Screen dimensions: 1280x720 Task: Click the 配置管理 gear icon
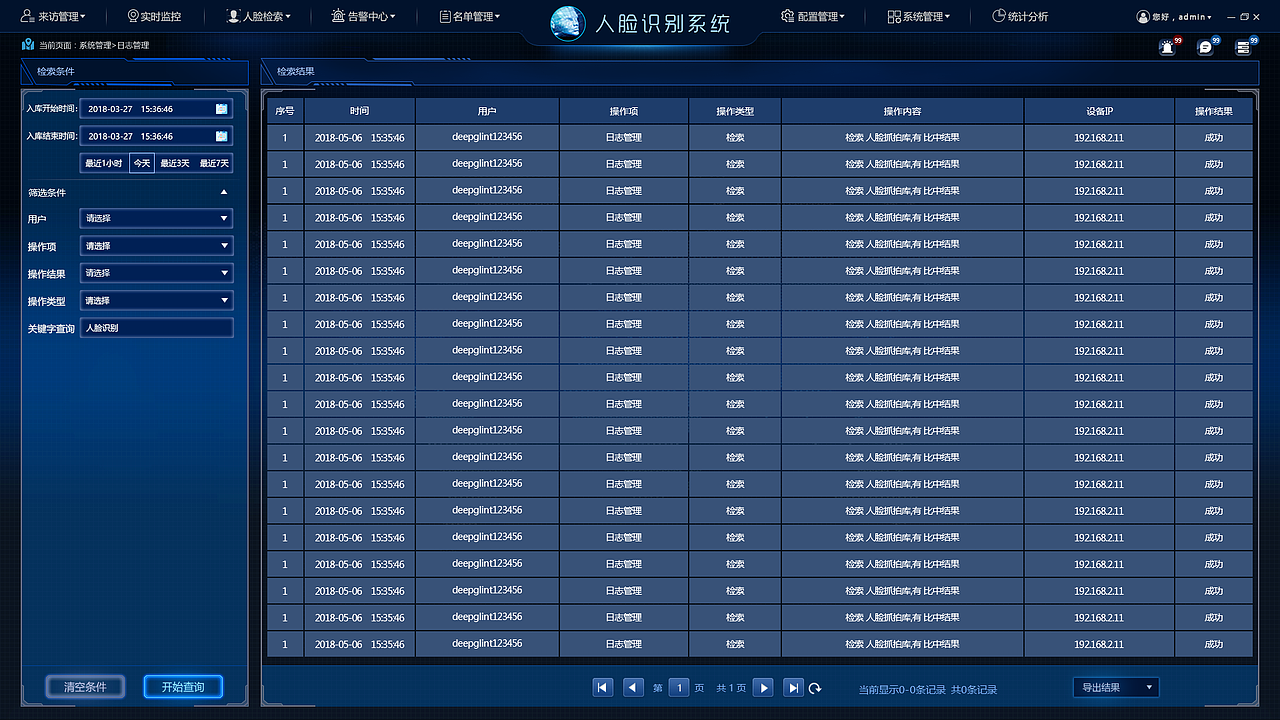(x=788, y=16)
